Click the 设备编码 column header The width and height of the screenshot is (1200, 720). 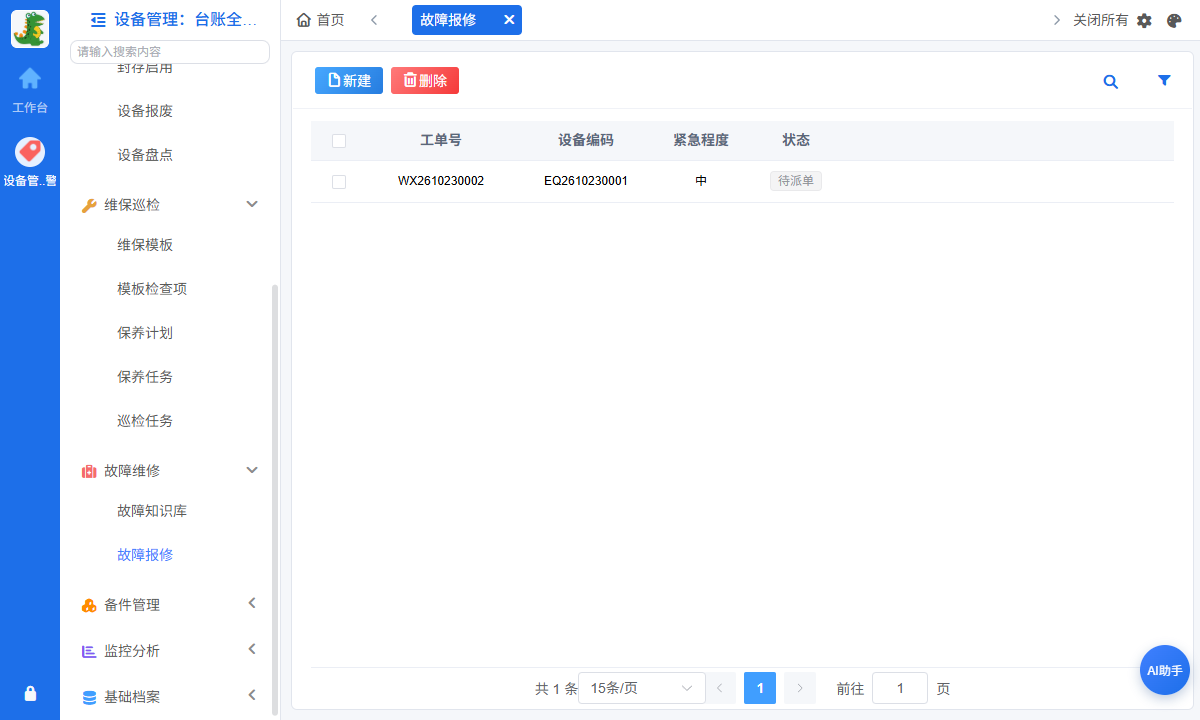[x=586, y=141]
